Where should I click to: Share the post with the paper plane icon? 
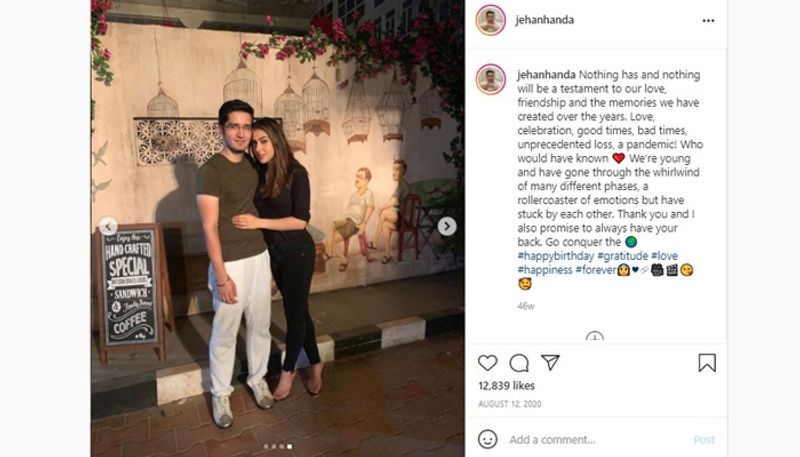click(x=551, y=362)
